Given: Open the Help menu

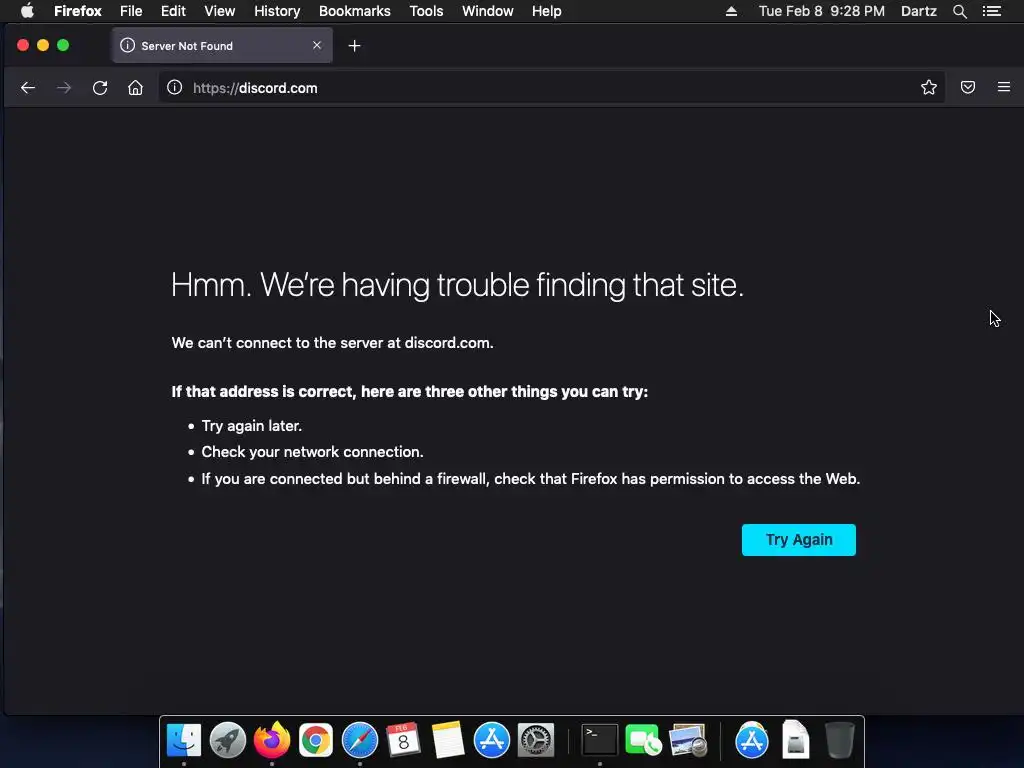Looking at the screenshot, I should pos(547,11).
